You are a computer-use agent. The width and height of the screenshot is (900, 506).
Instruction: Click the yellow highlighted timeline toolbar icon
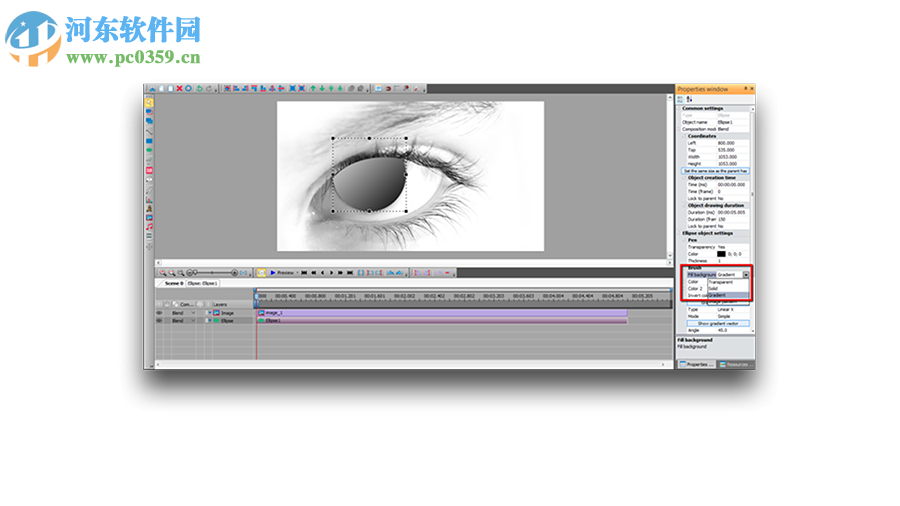261,273
